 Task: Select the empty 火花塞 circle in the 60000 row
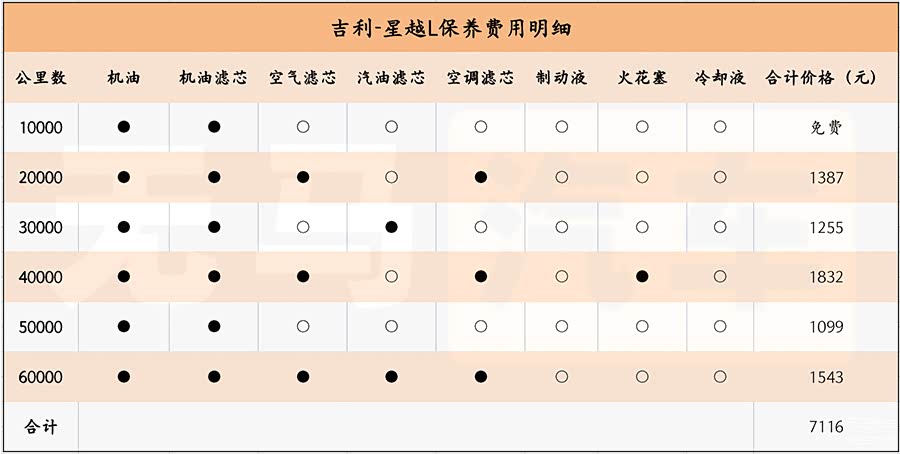point(642,377)
